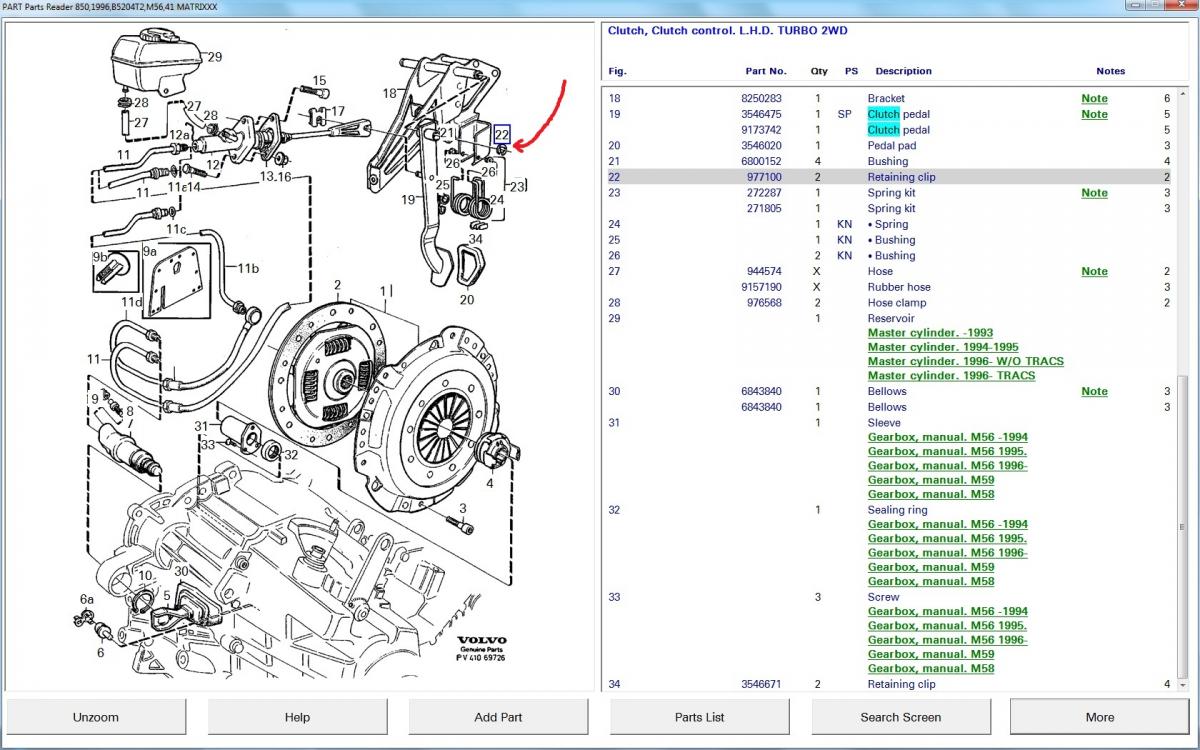Click parts list scrollbar down arrow

pos(1184,684)
